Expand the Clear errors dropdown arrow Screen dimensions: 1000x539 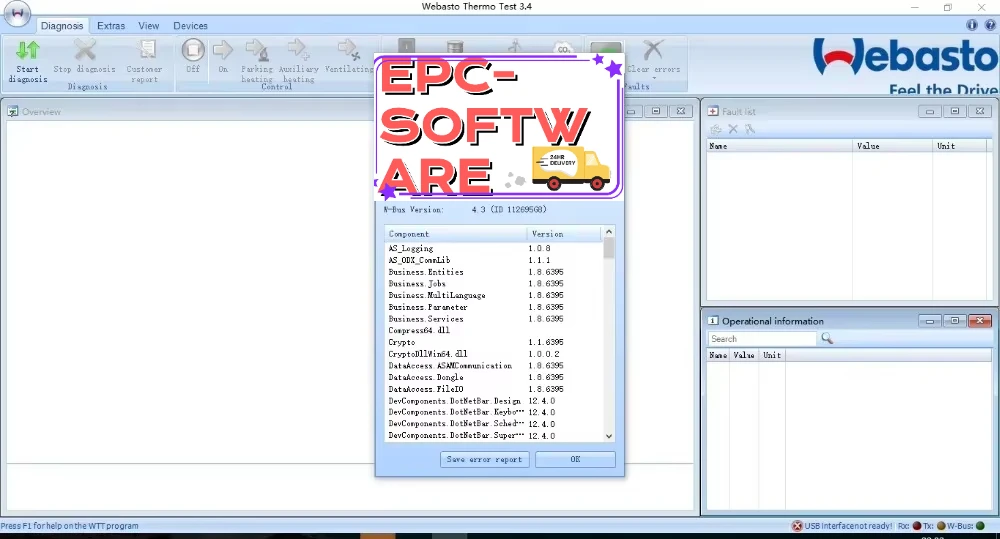tap(654, 78)
